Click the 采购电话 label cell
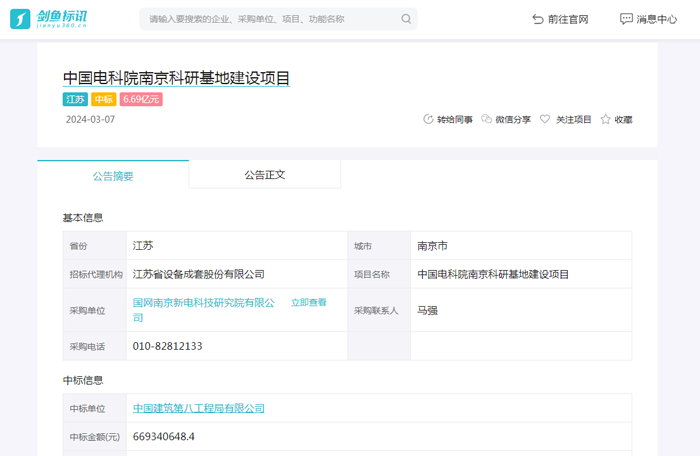The height and width of the screenshot is (456, 700). pyautogui.click(x=95, y=346)
